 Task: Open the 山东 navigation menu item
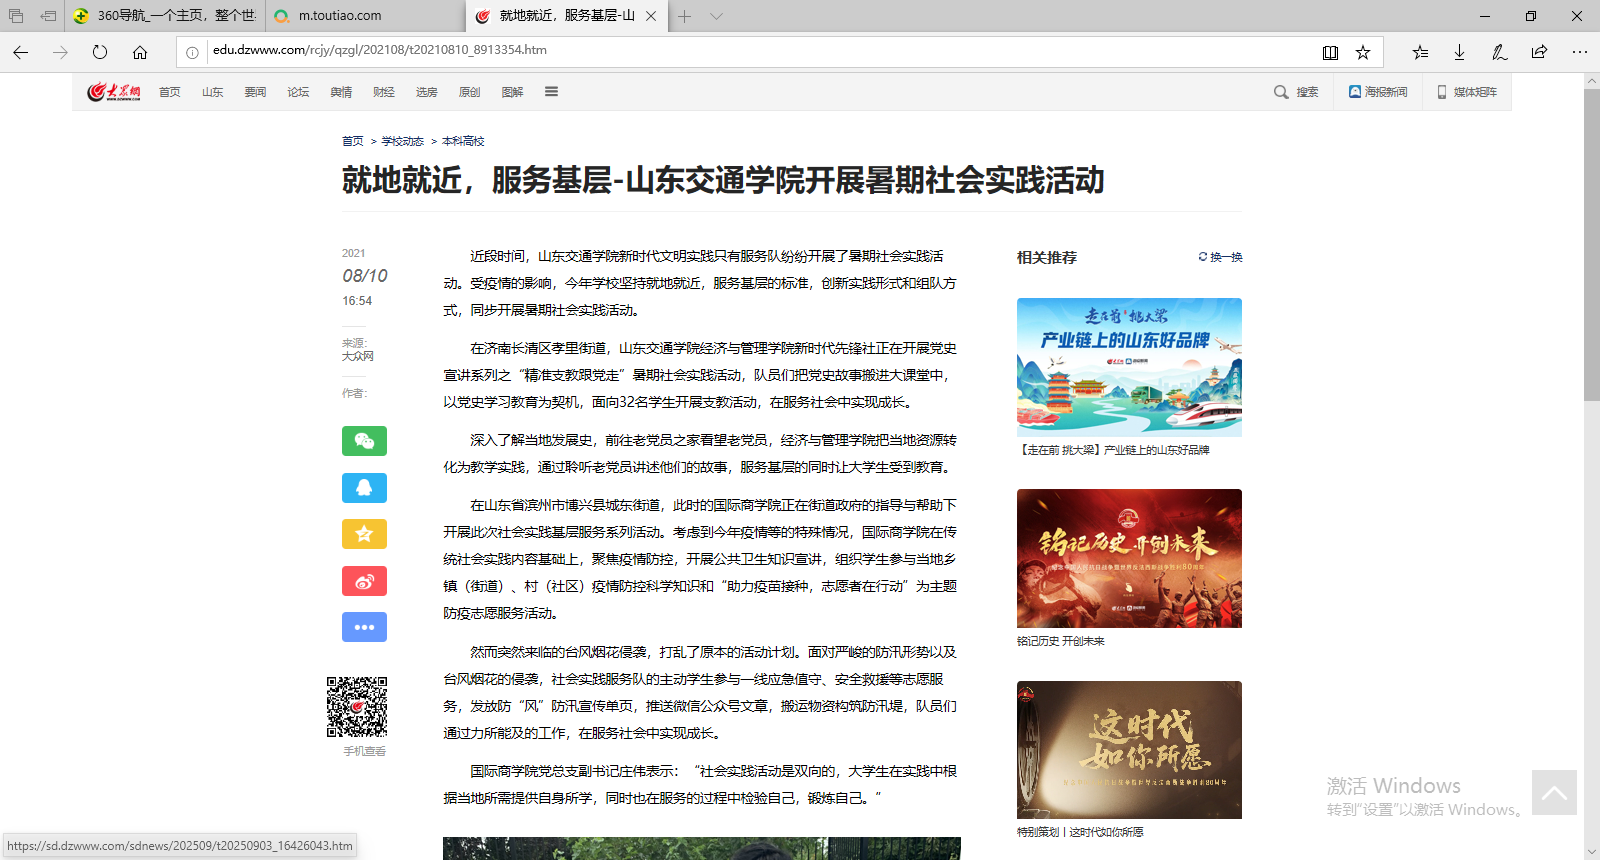[212, 92]
